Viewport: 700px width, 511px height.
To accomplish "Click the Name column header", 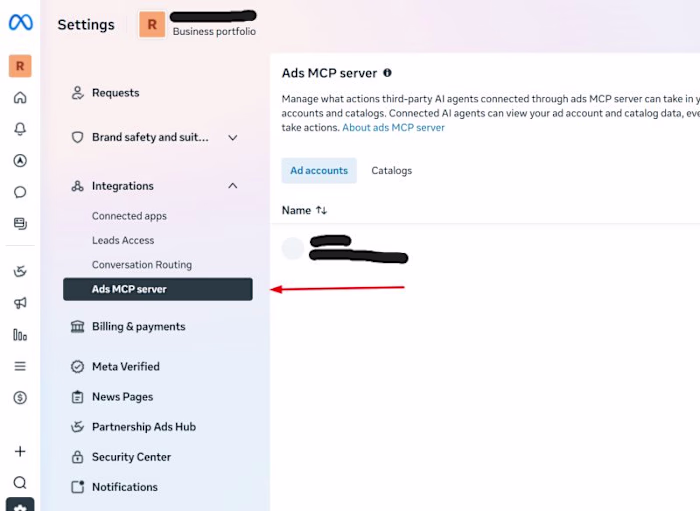I will coord(296,210).
